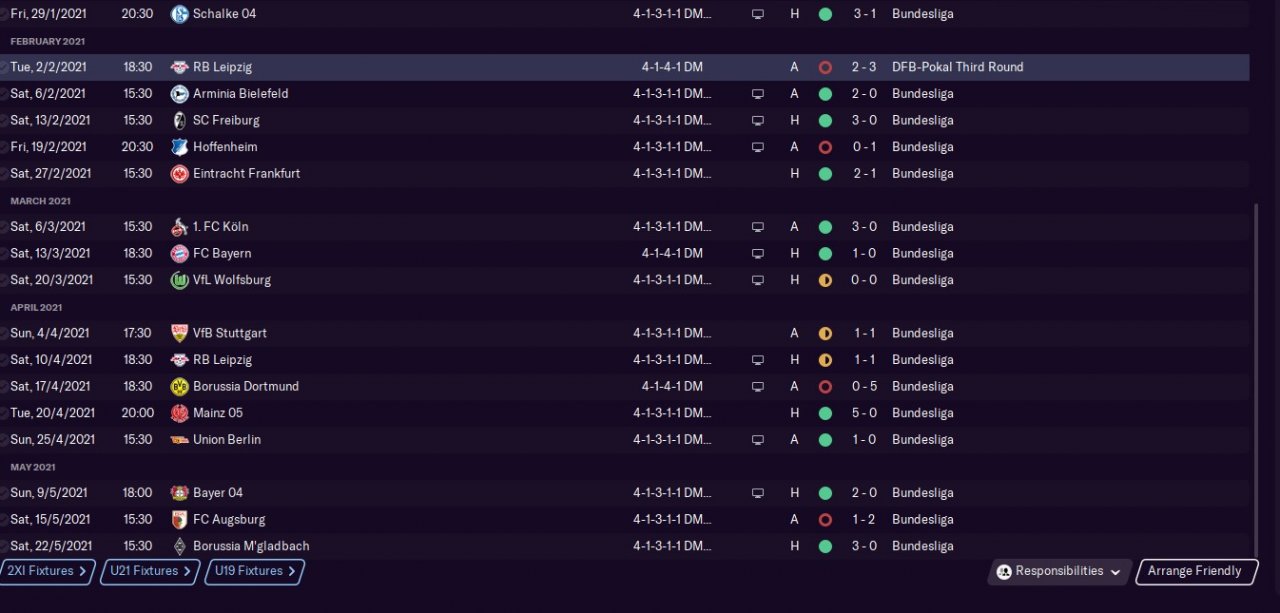1280x613 pixels.
Task: Click the Borussia M'gladbach club badge
Action: 180,546
